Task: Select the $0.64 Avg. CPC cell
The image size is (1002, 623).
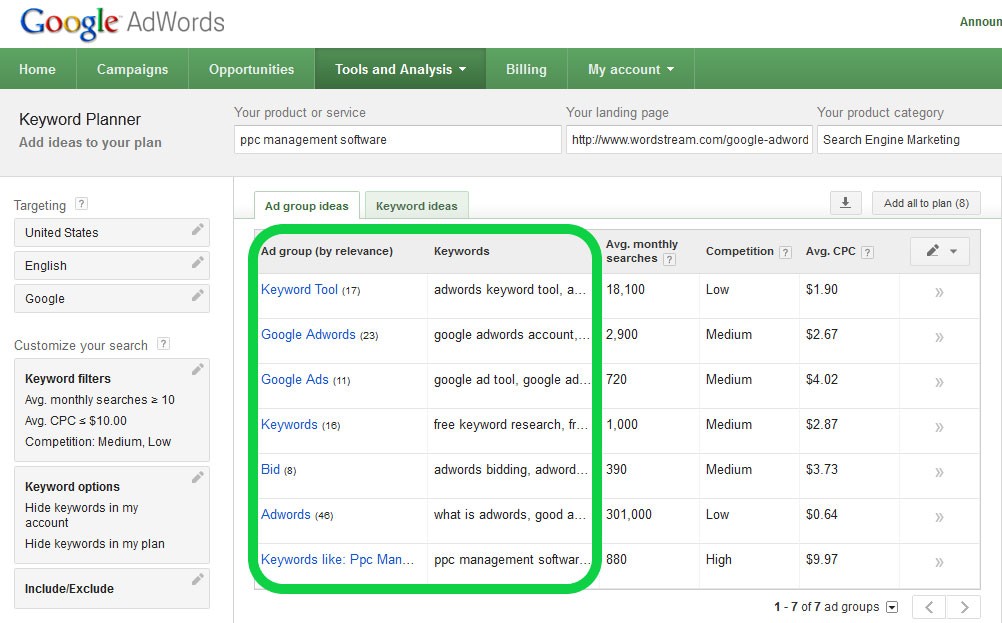Action: pyautogui.click(x=821, y=514)
